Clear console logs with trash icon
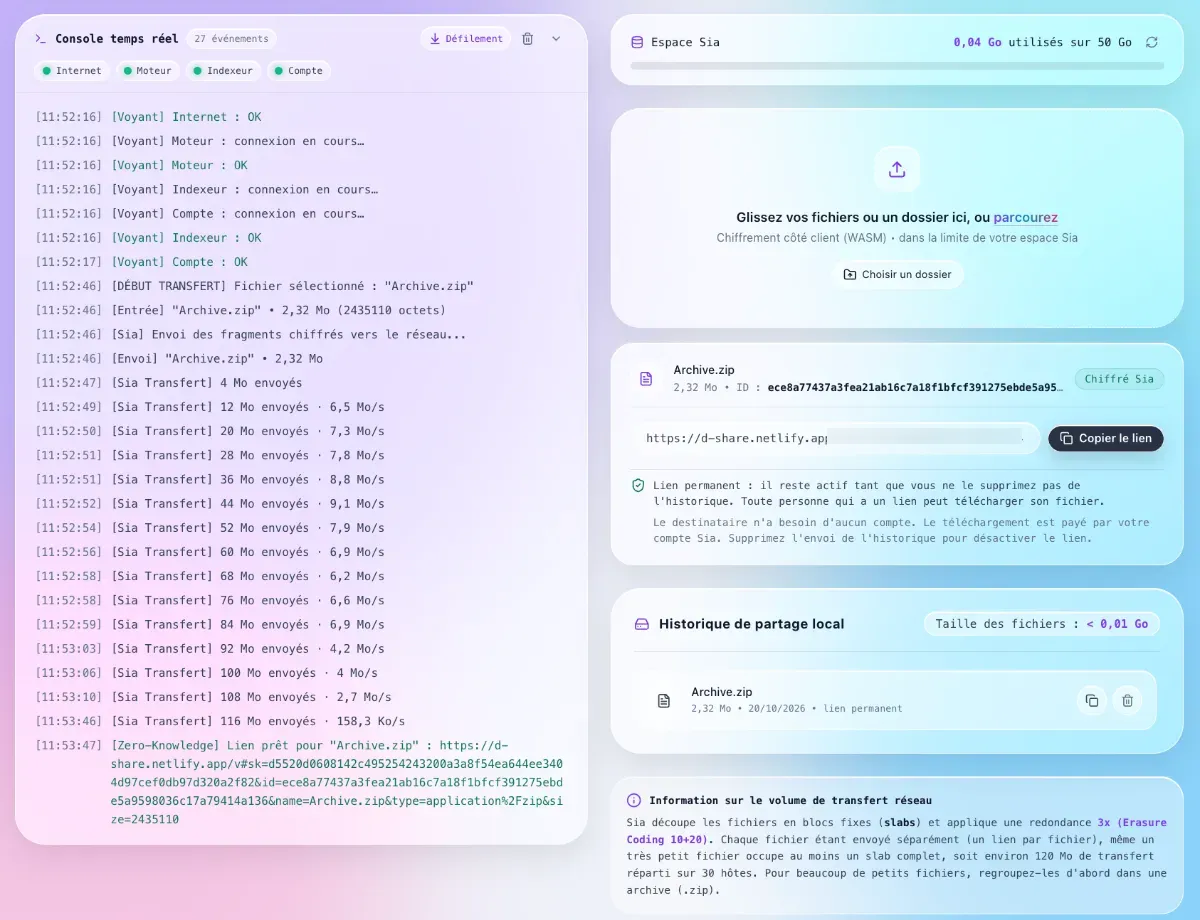The image size is (1200, 920). [528, 39]
